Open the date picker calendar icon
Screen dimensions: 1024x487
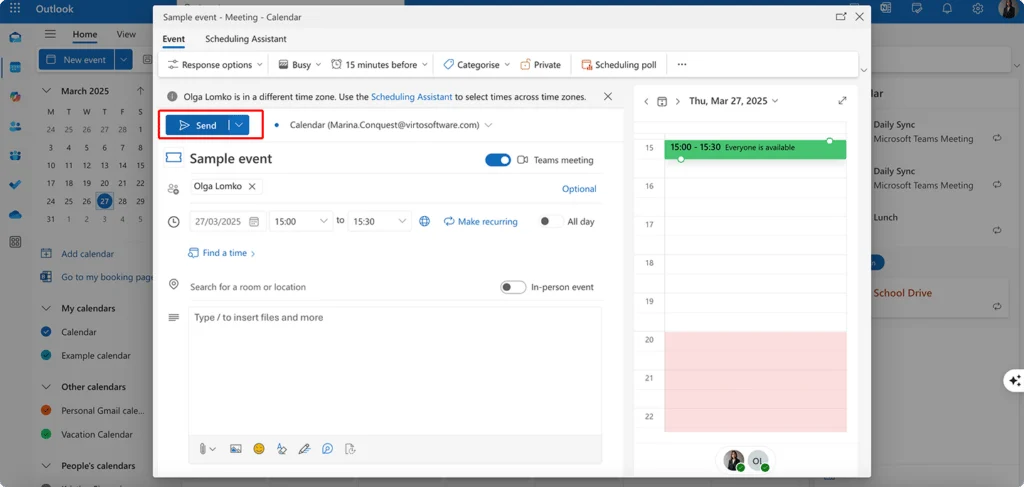point(254,221)
